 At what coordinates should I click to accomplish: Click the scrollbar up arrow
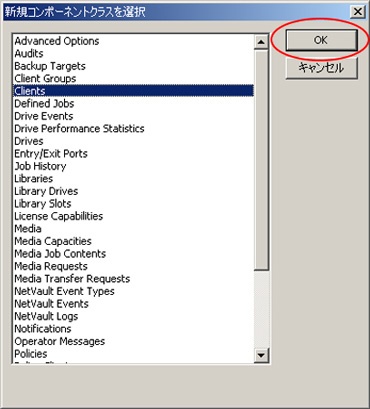point(261,42)
